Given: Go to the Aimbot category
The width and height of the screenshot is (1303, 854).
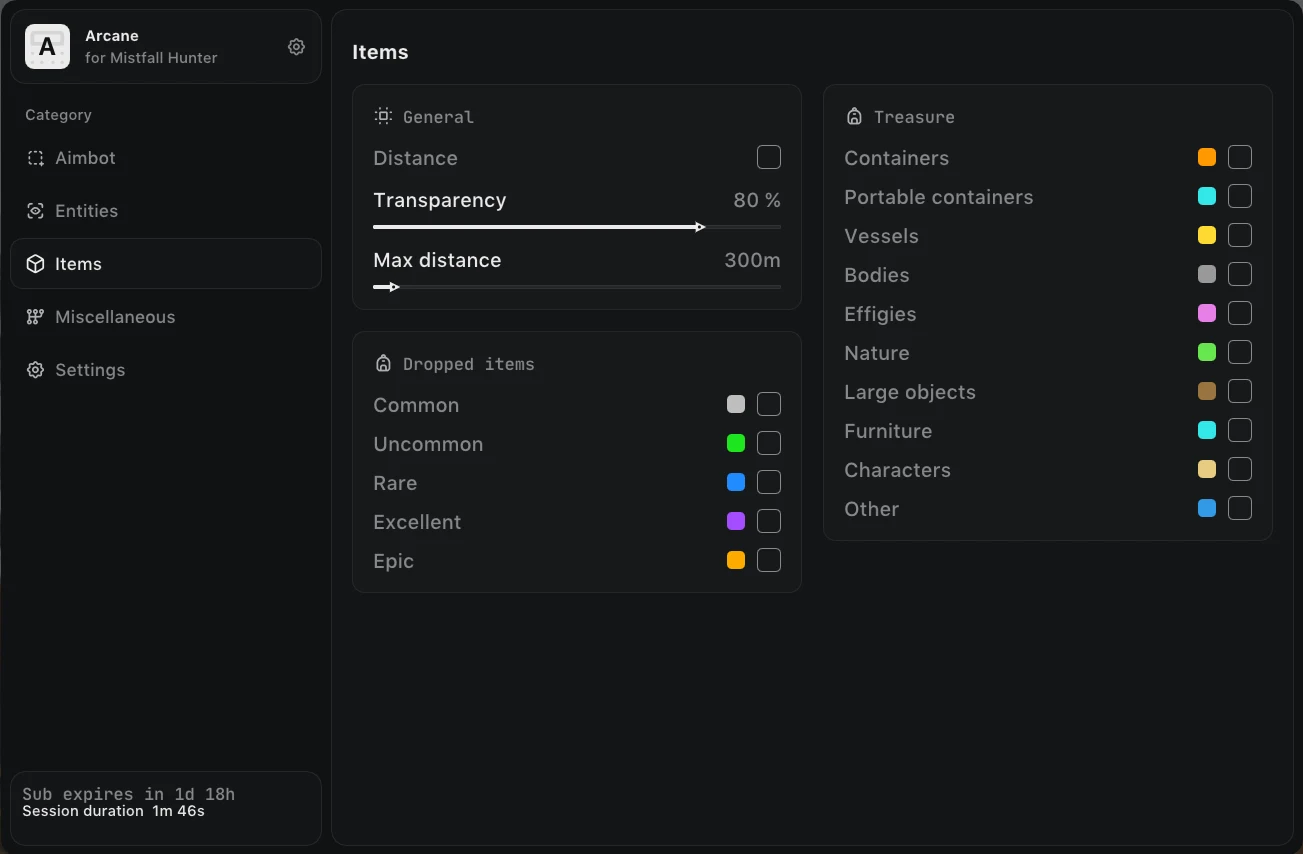Looking at the screenshot, I should 166,158.
